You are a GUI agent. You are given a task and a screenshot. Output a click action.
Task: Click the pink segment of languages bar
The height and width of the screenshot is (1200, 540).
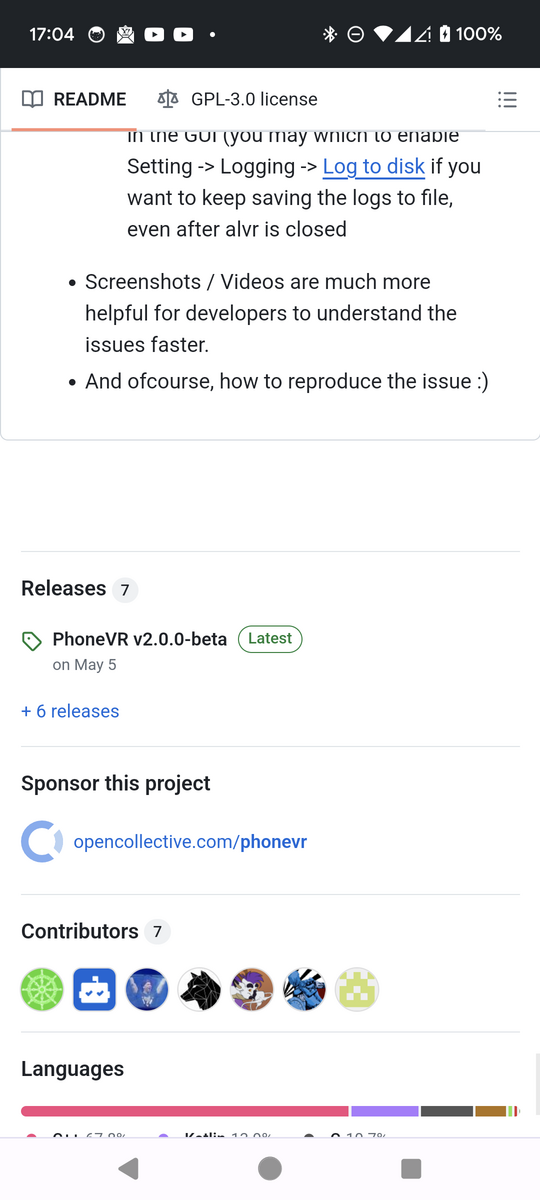185,1111
